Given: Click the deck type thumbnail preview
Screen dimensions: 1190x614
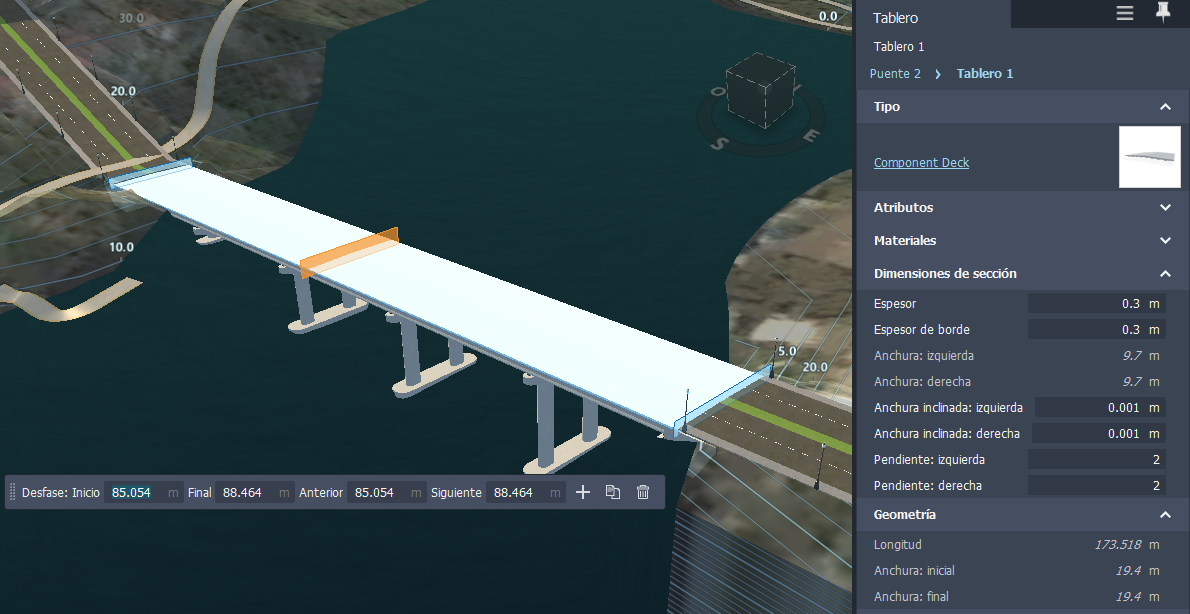Looking at the screenshot, I should [1150, 157].
